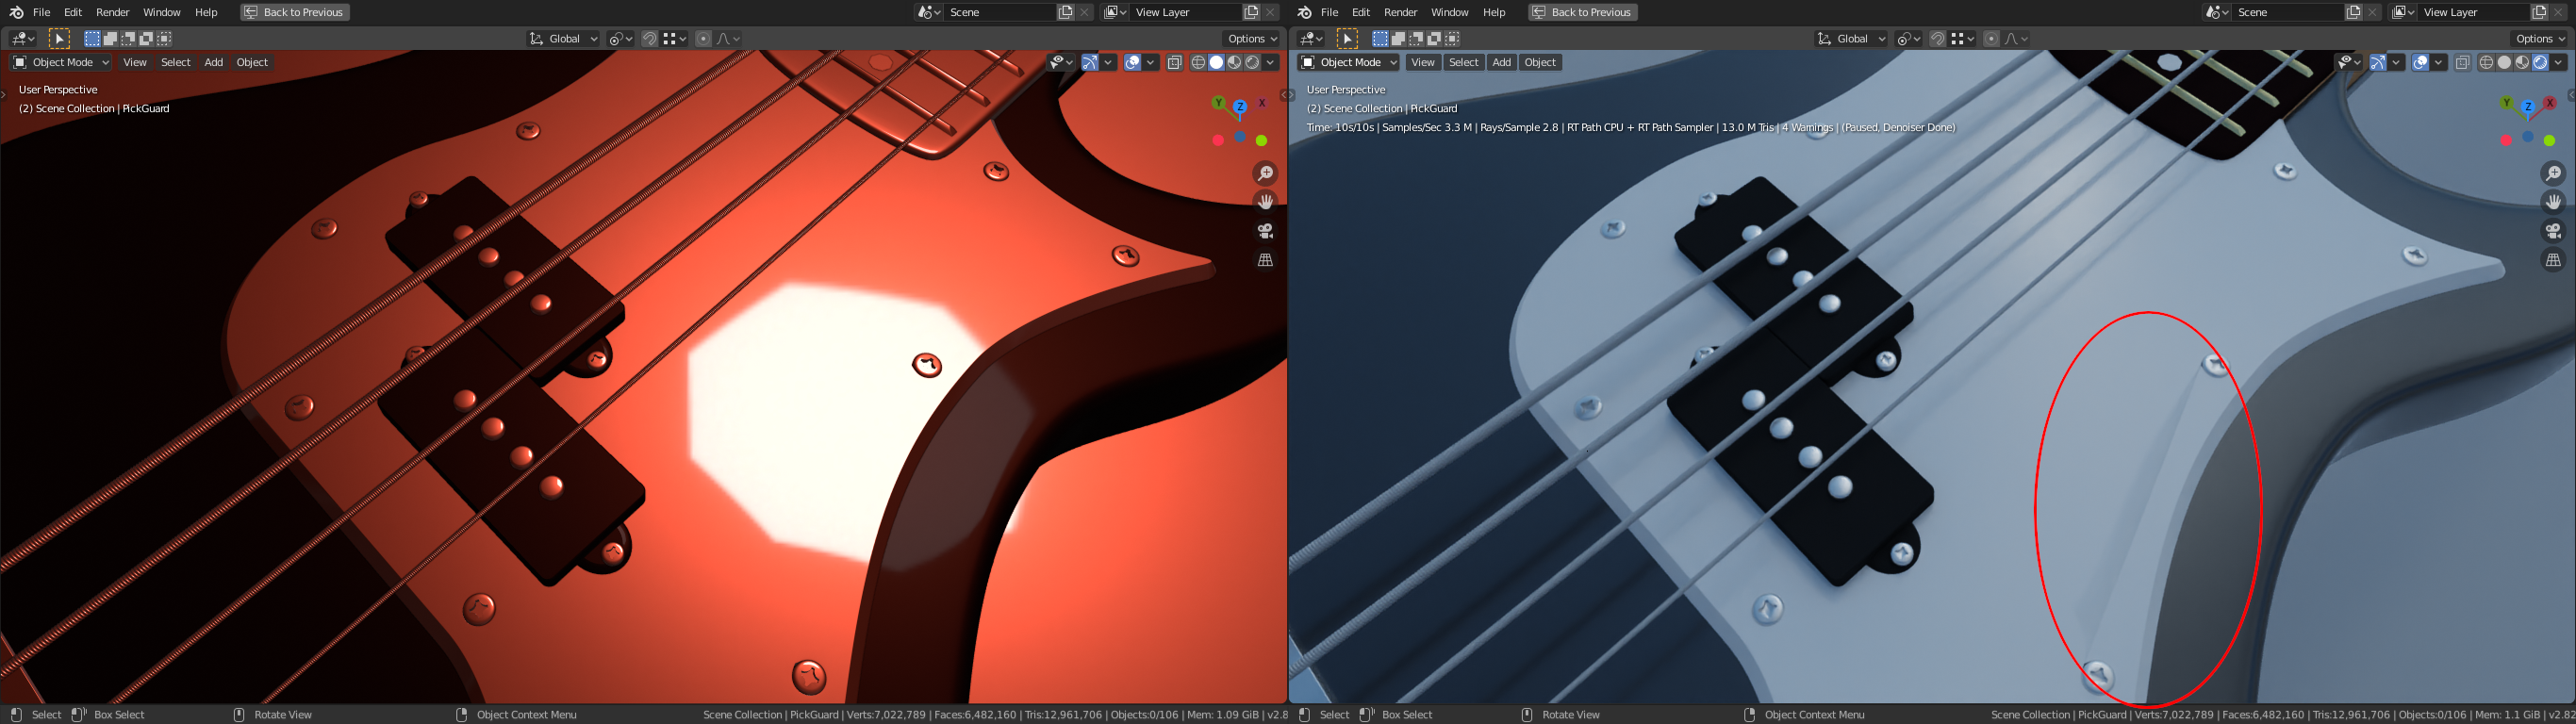Click Back to Previous in right window
Viewport: 2576px width, 724px height.
tap(1582, 12)
